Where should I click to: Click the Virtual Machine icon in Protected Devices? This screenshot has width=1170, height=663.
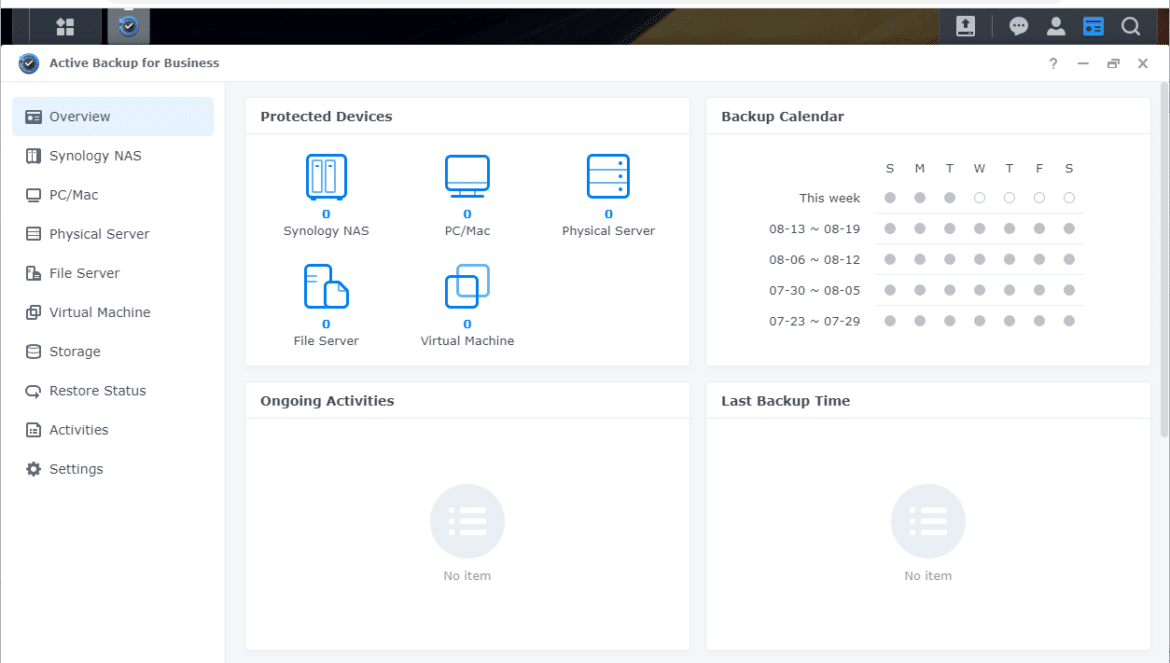click(x=467, y=286)
